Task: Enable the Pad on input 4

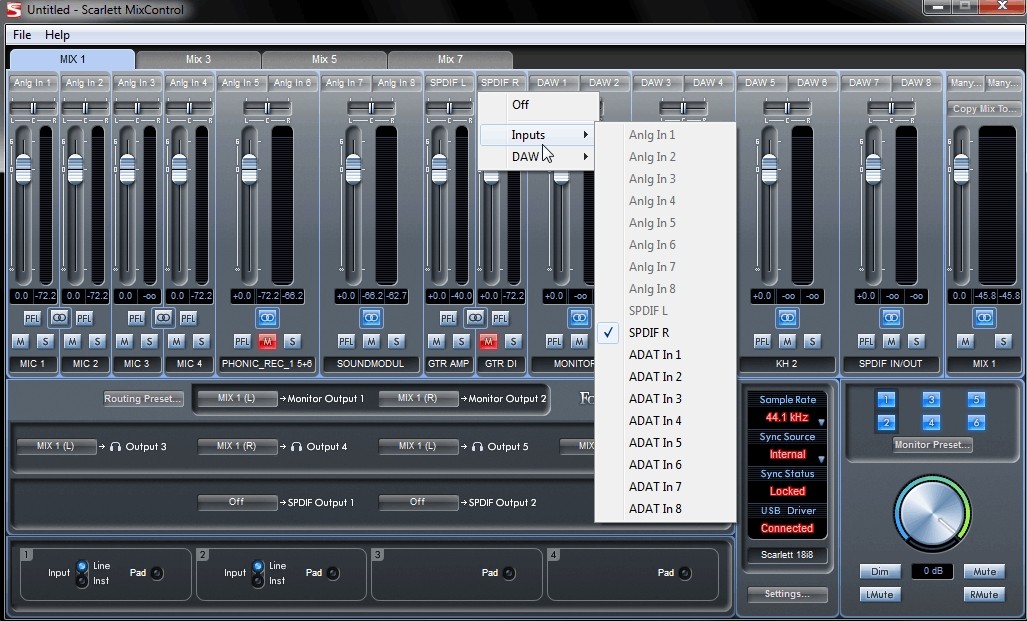Action: click(x=684, y=573)
